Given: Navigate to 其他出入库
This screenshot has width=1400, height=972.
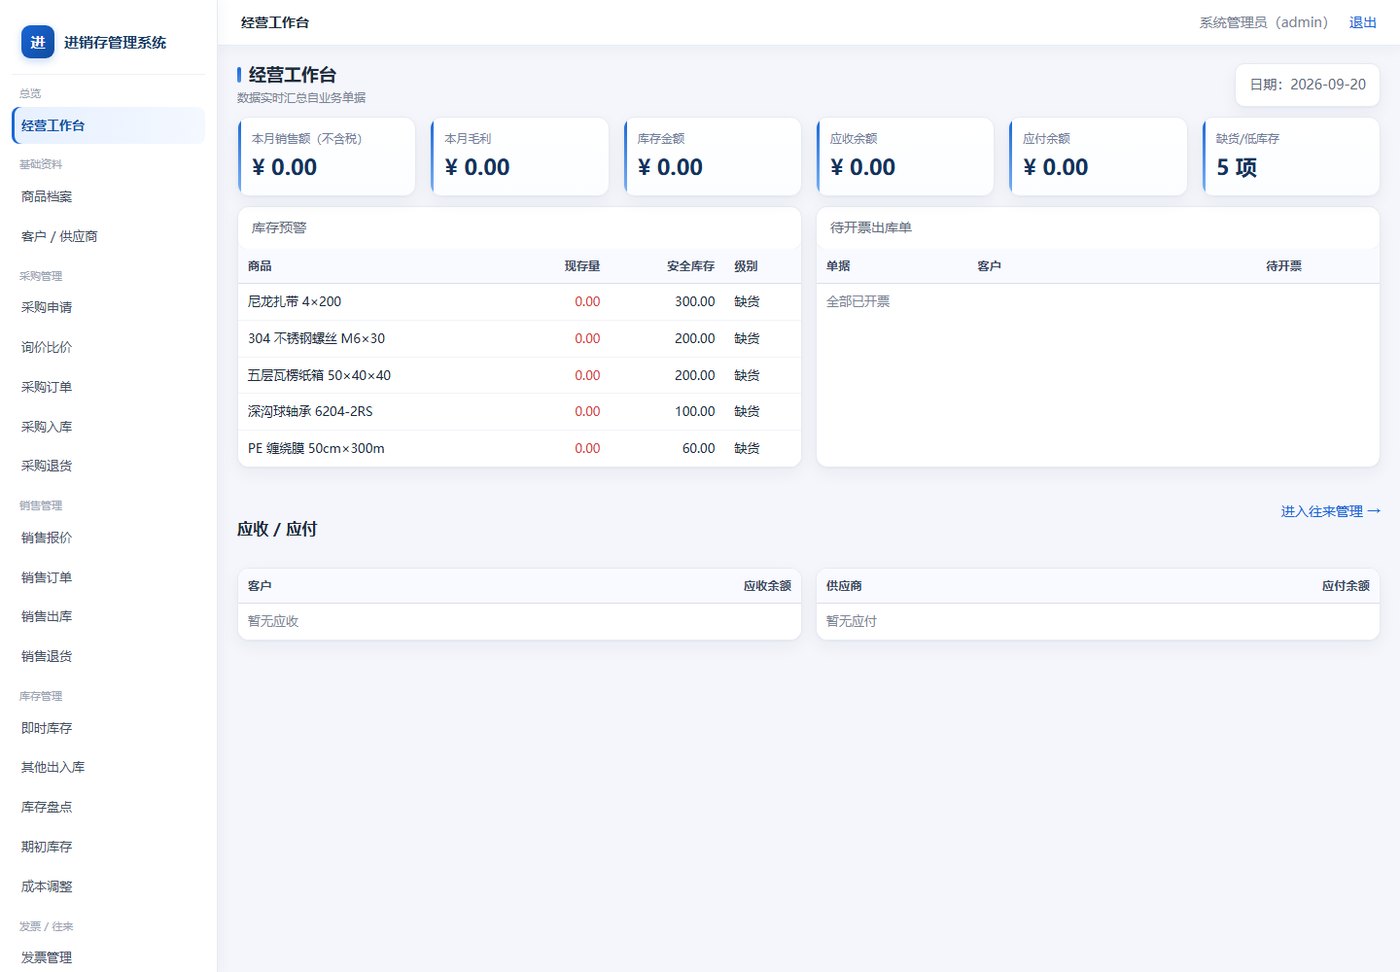Looking at the screenshot, I should (108, 768).
